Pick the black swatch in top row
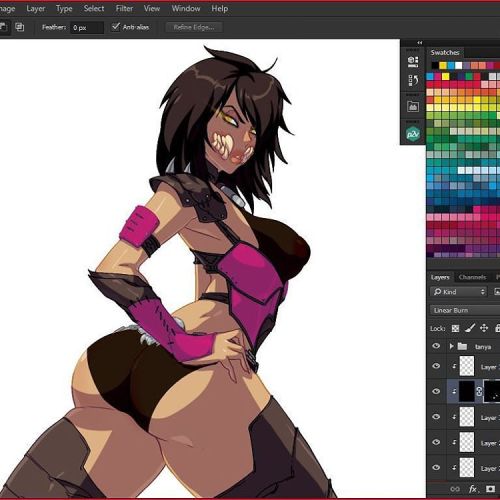 pyautogui.click(x=435, y=65)
